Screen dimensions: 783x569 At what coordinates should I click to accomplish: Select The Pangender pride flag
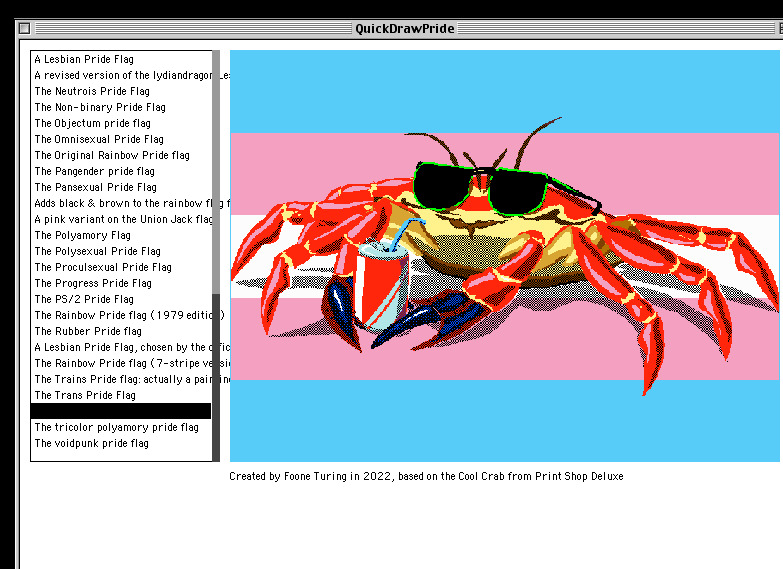pyautogui.click(x=121, y=171)
